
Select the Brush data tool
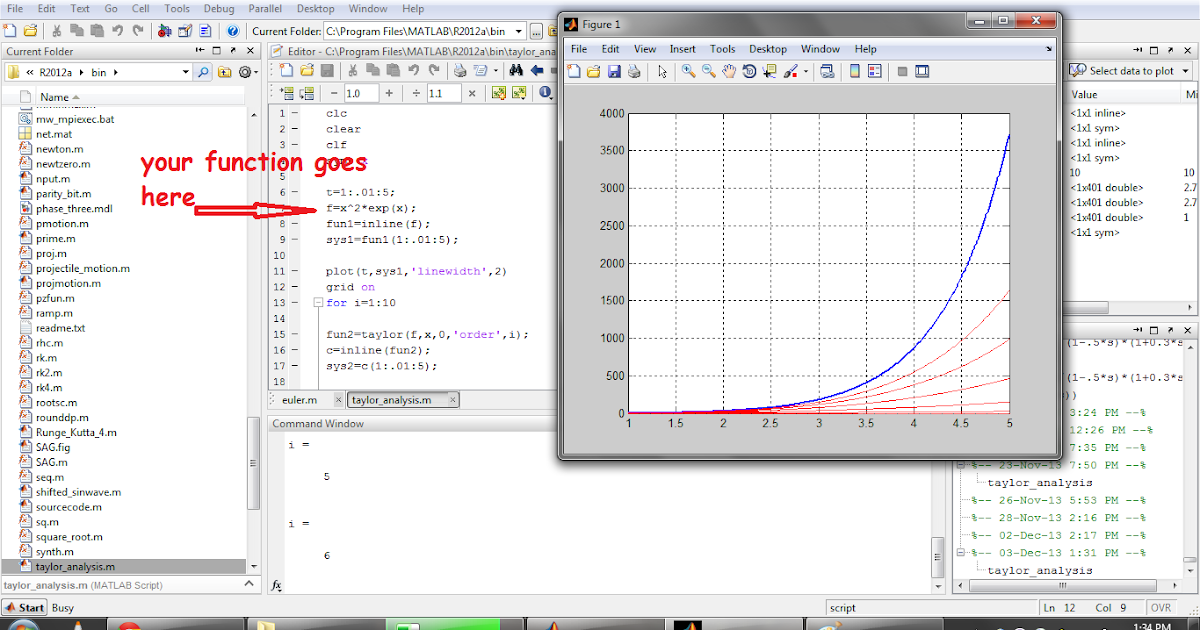point(789,71)
